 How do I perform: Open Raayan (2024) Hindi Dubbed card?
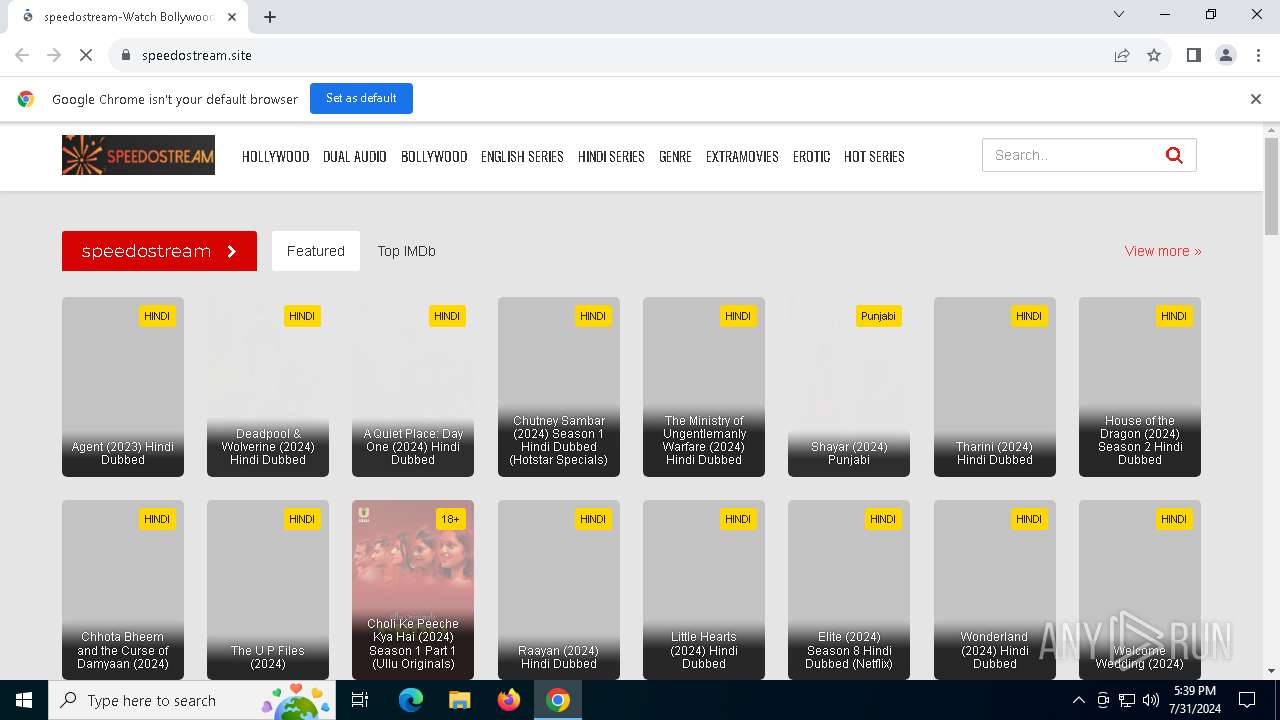pyautogui.click(x=559, y=590)
